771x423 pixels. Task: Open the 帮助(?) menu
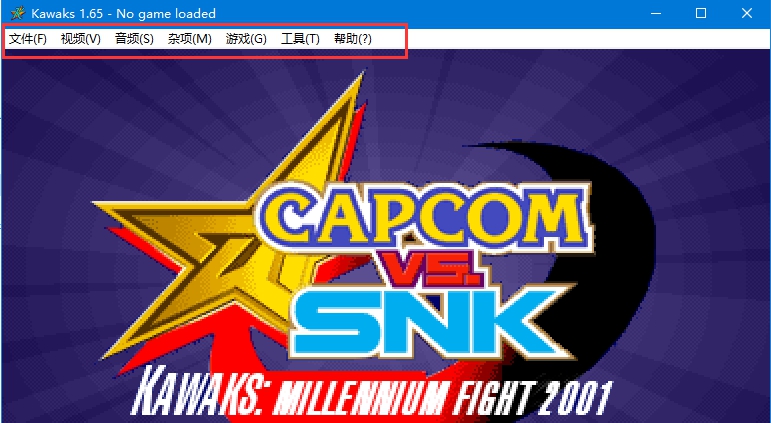click(353, 39)
